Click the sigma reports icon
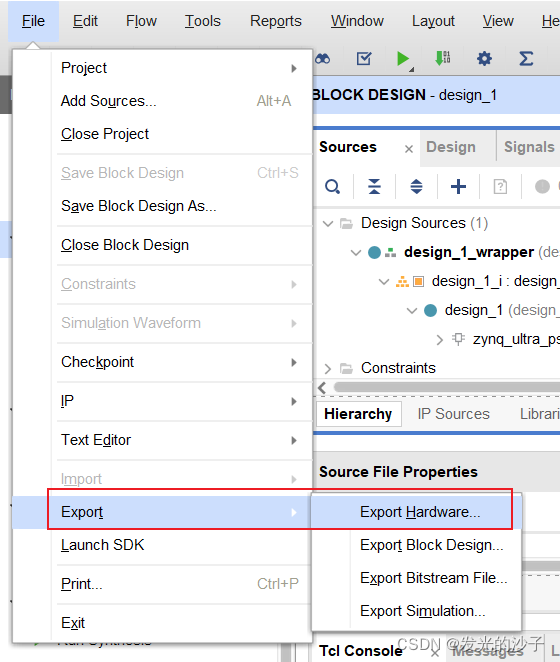 [526, 59]
